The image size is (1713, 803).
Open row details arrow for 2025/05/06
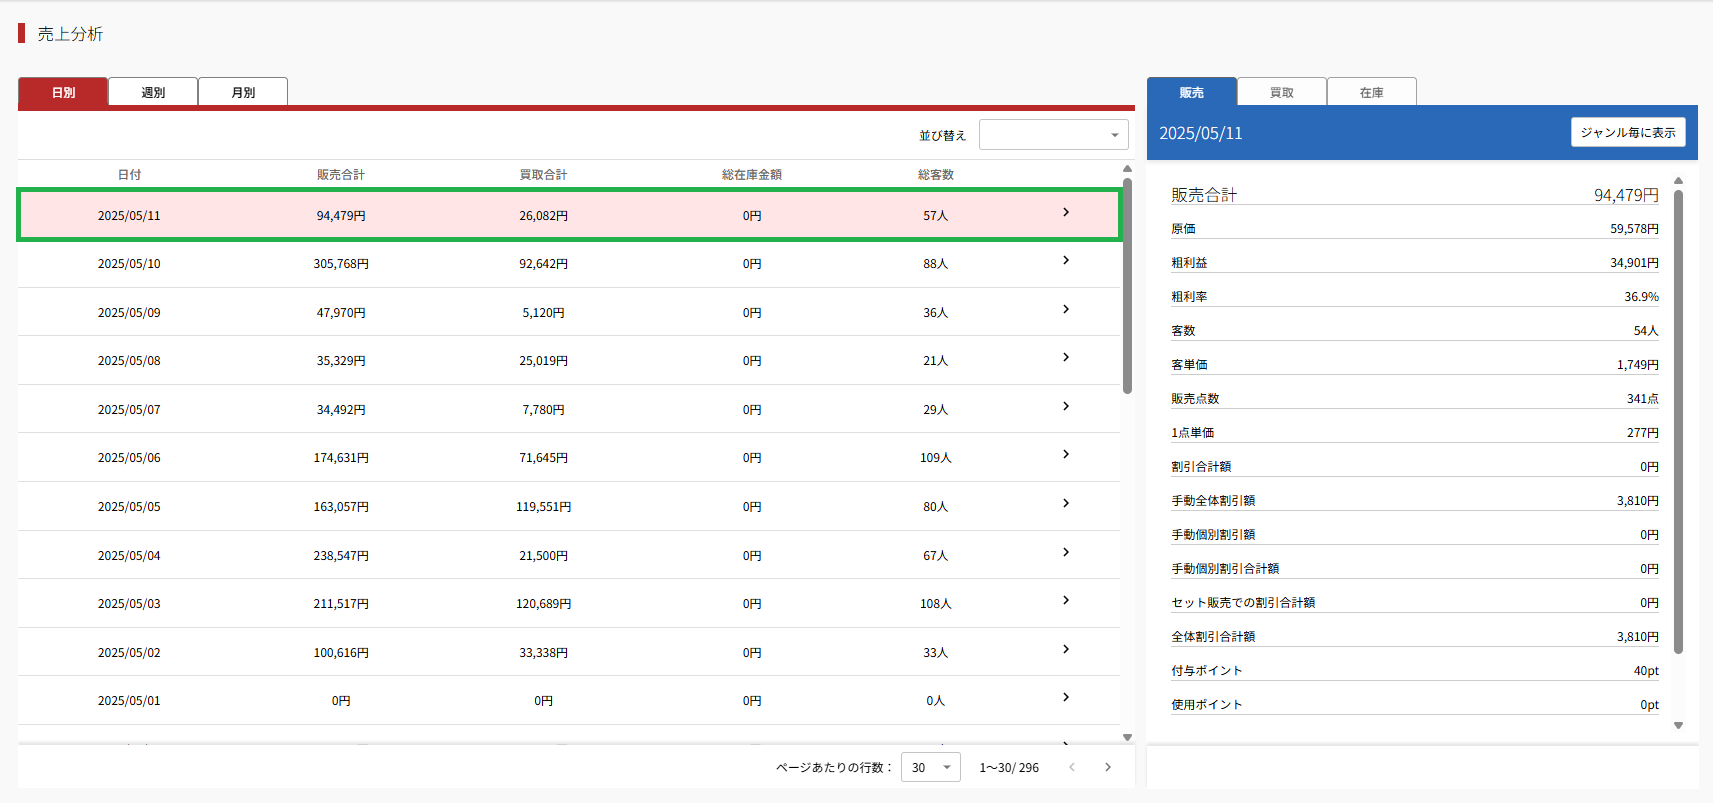pyautogui.click(x=1066, y=454)
